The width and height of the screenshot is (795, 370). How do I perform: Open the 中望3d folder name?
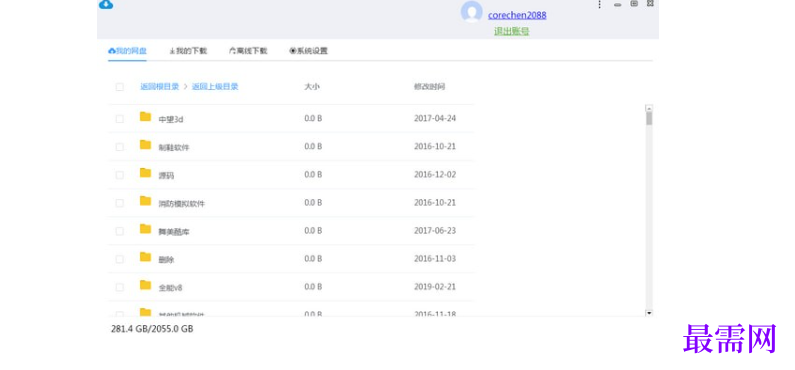[170, 120]
